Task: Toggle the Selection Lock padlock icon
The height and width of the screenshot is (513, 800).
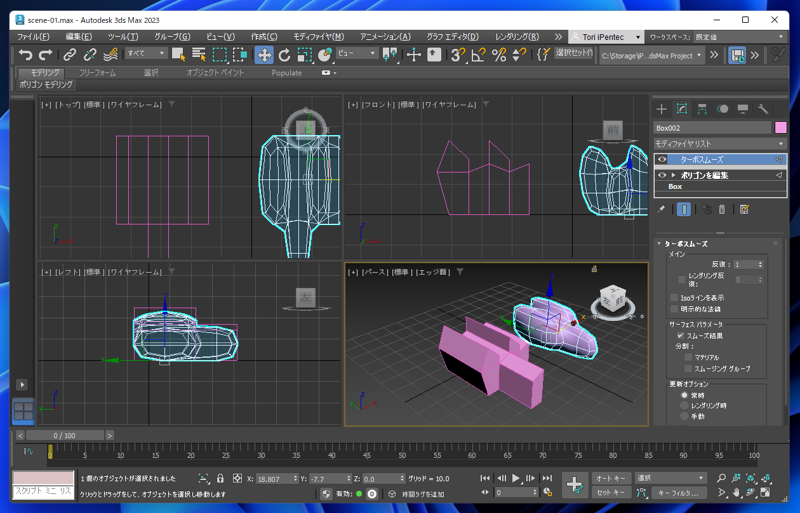Action: [220, 478]
